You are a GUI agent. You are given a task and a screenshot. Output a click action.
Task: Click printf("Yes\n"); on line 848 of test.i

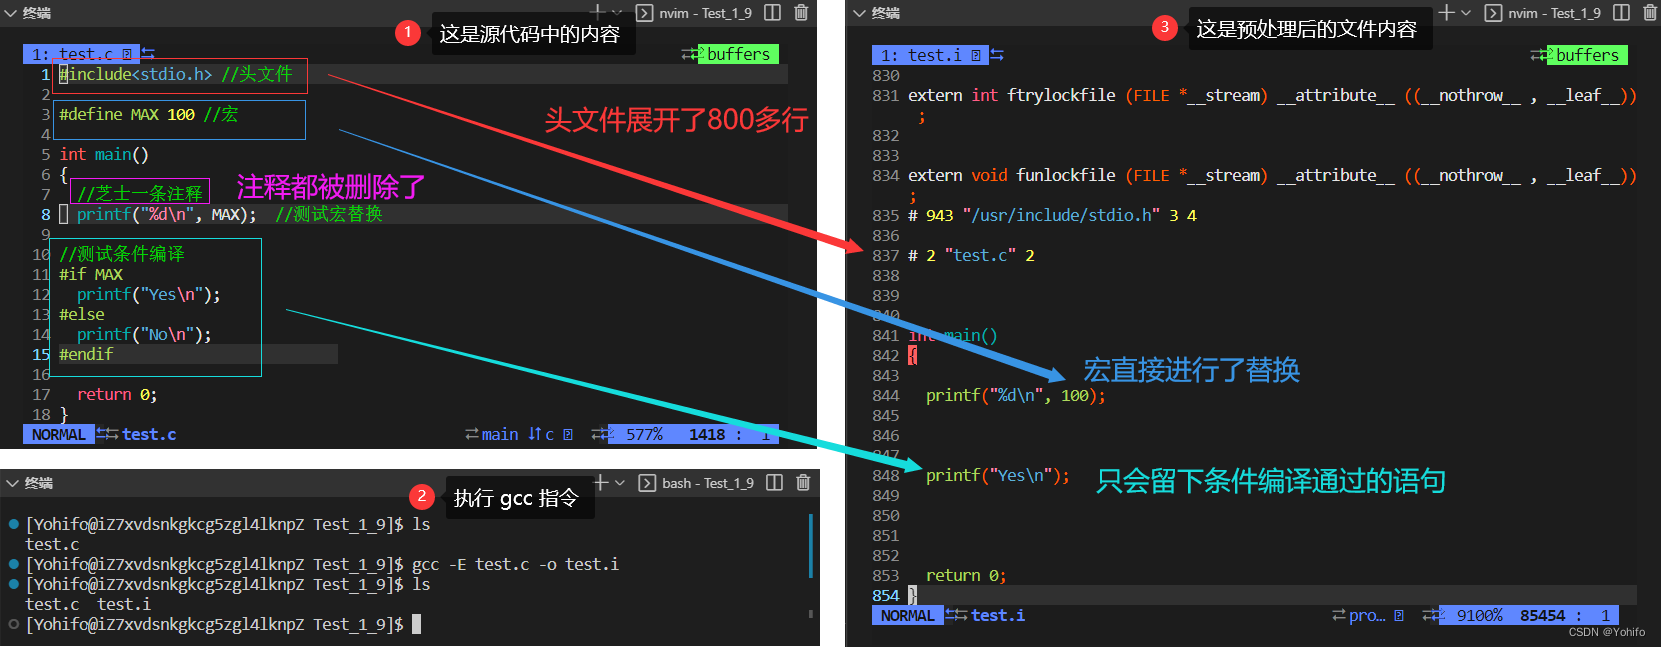[998, 475]
